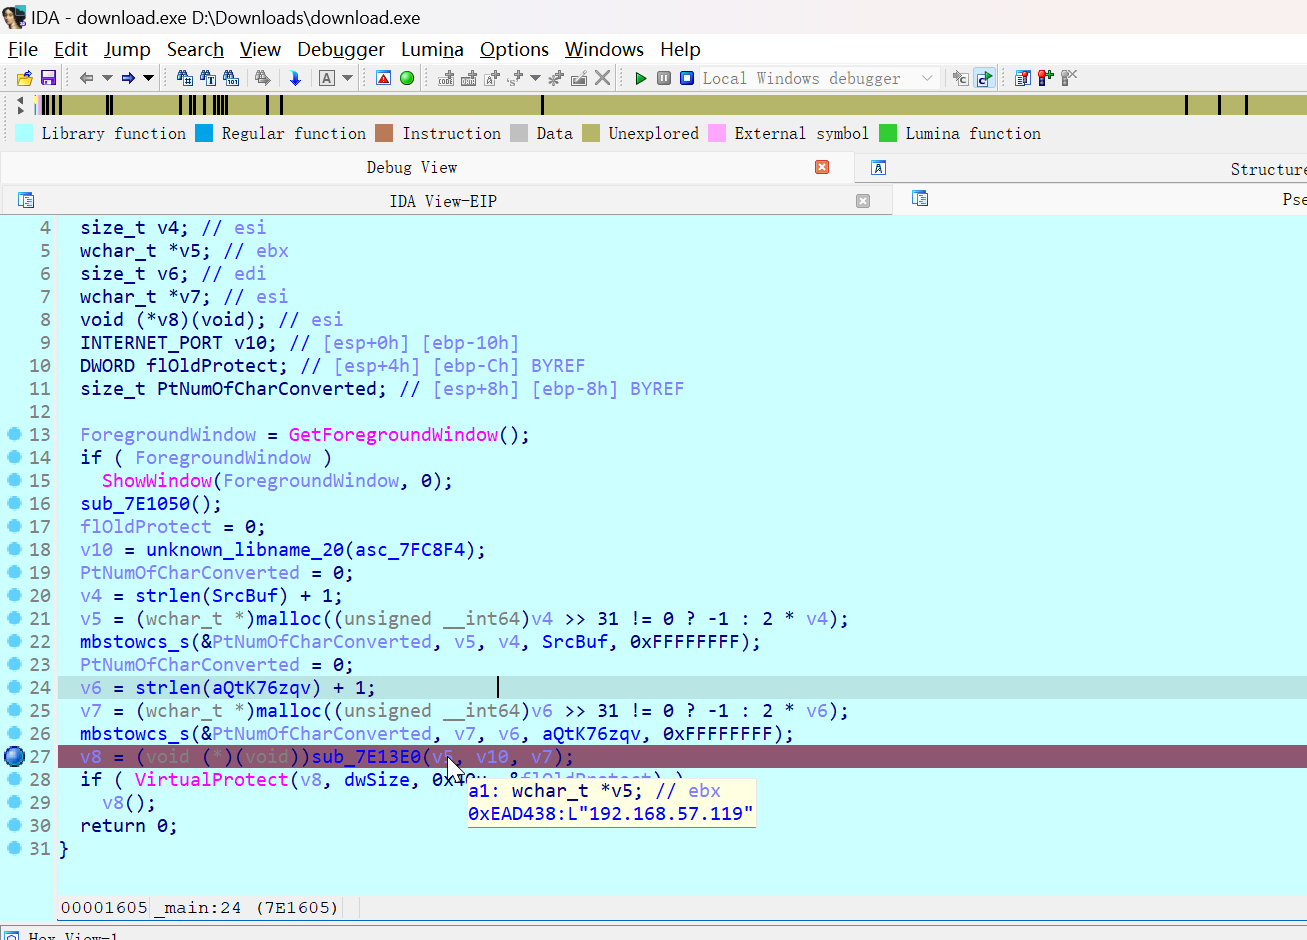The width and height of the screenshot is (1307, 940).
Task: Click the green circle toolbar icon
Action: 407,78
